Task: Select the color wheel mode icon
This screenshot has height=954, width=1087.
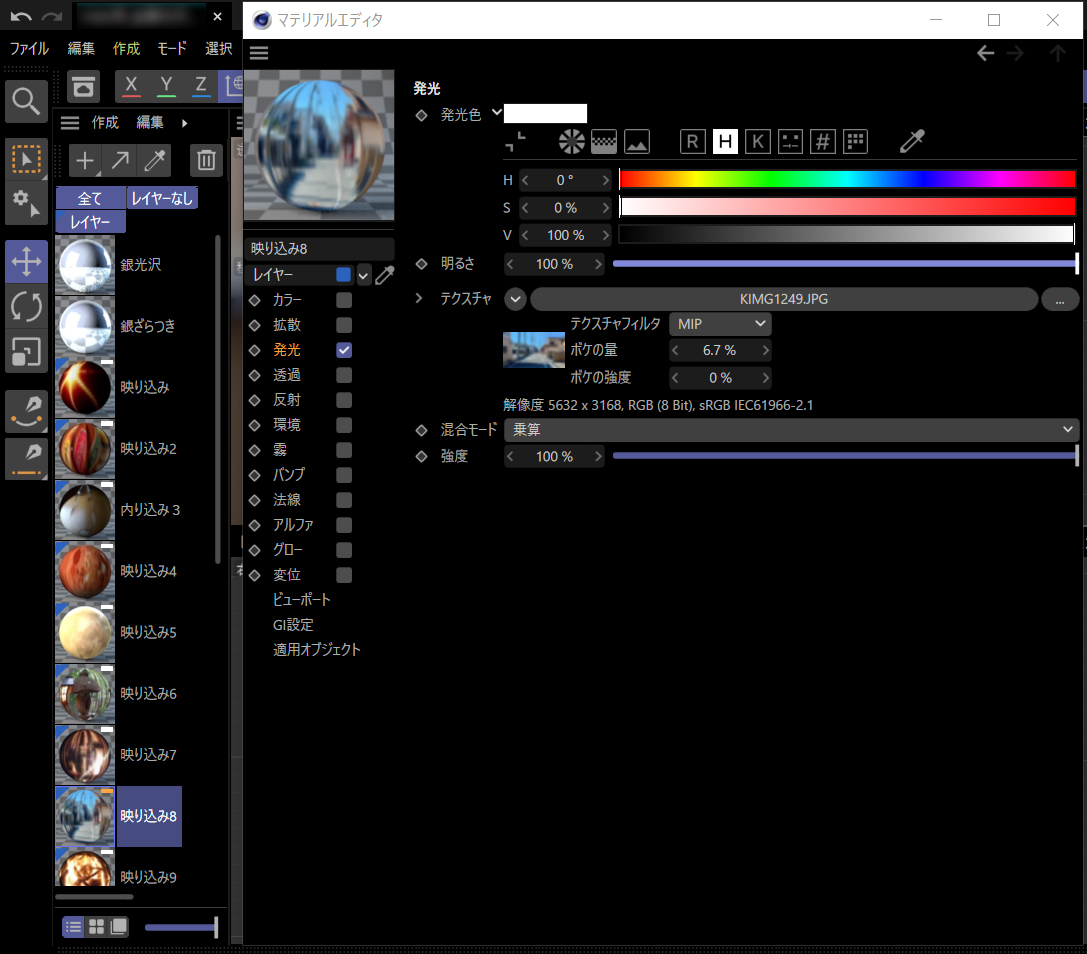Action: [571, 142]
